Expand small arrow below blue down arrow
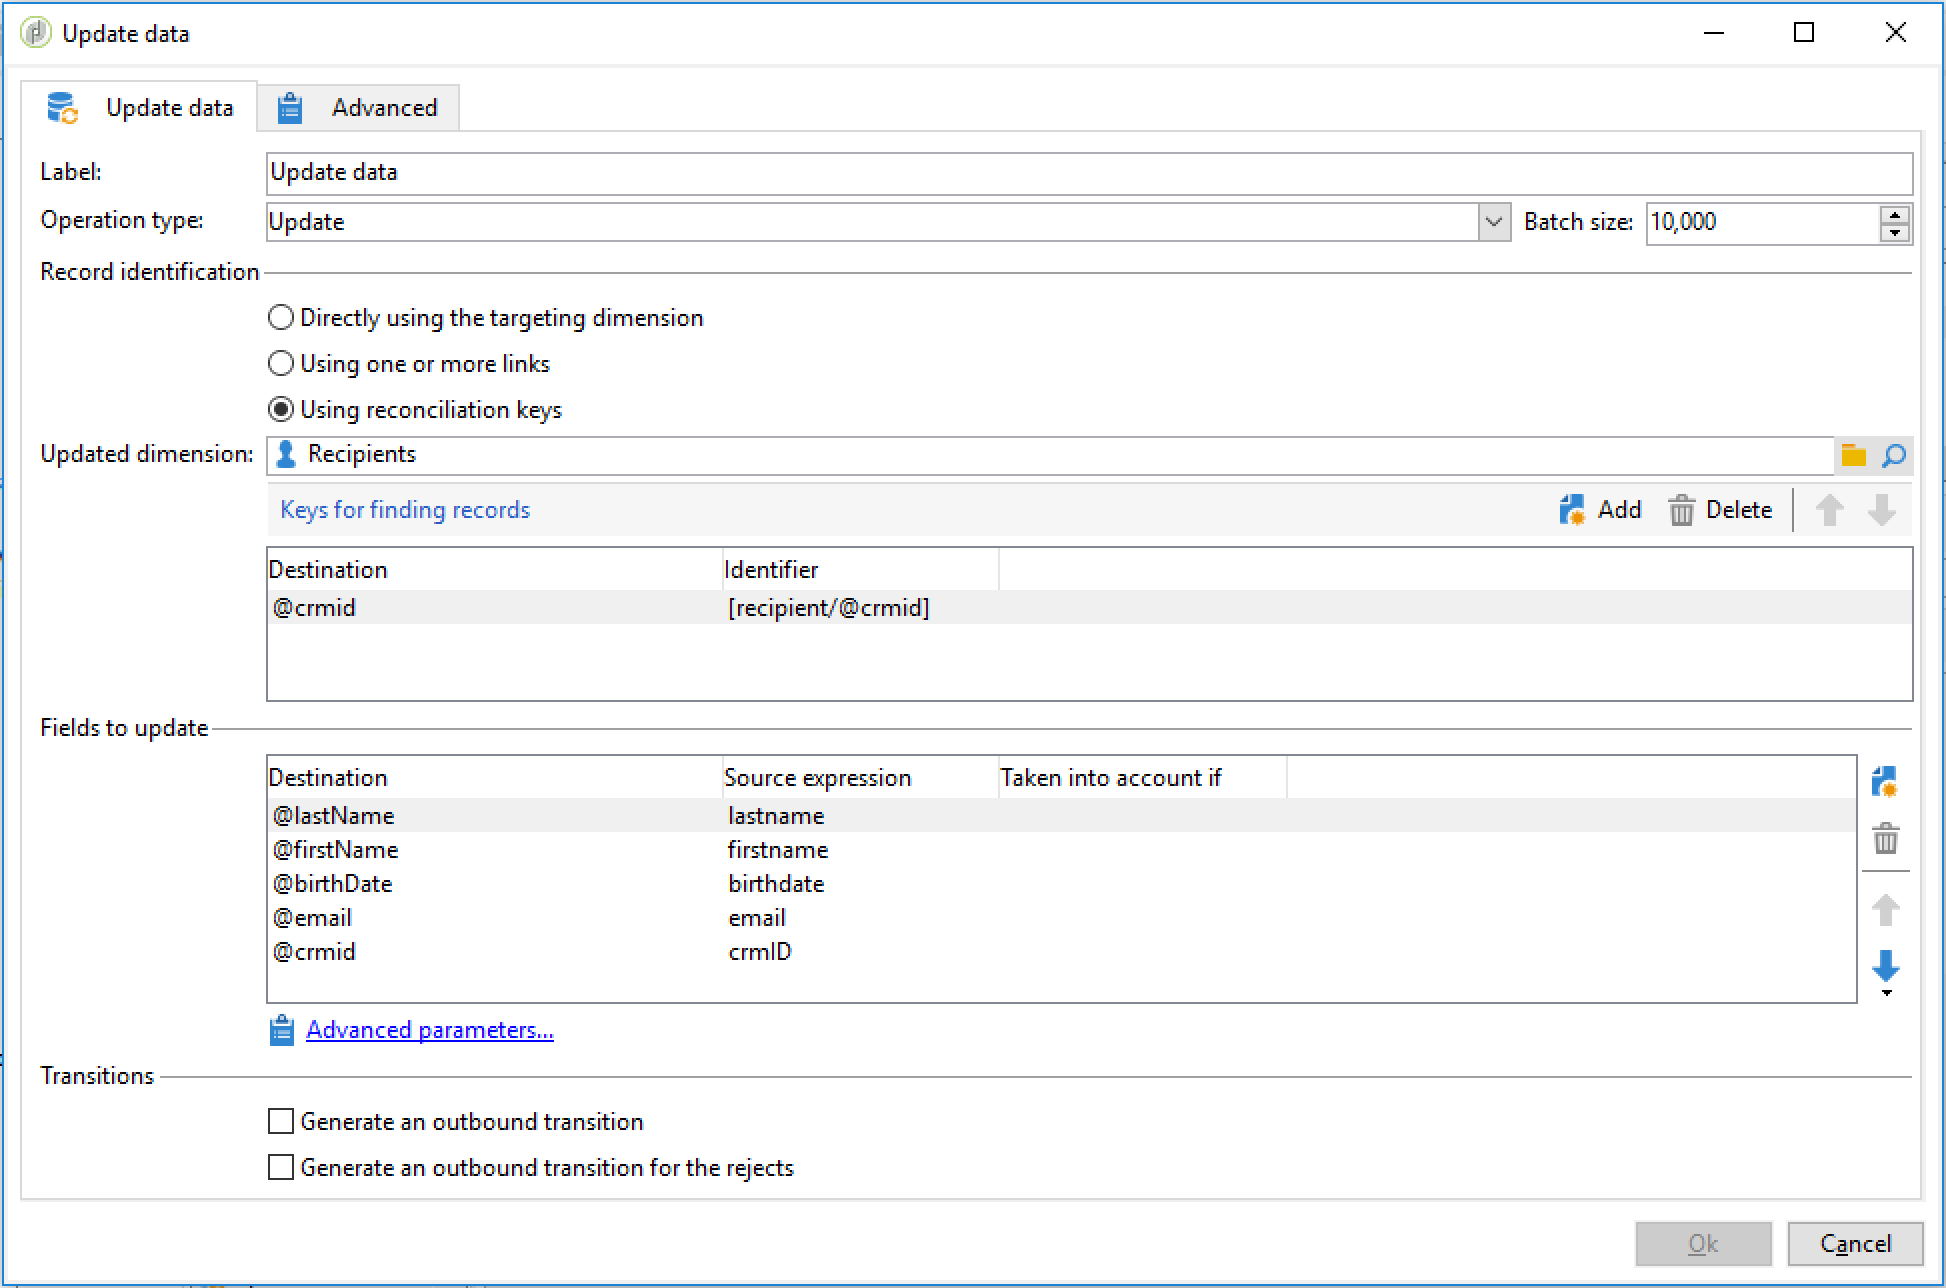 tap(1886, 993)
